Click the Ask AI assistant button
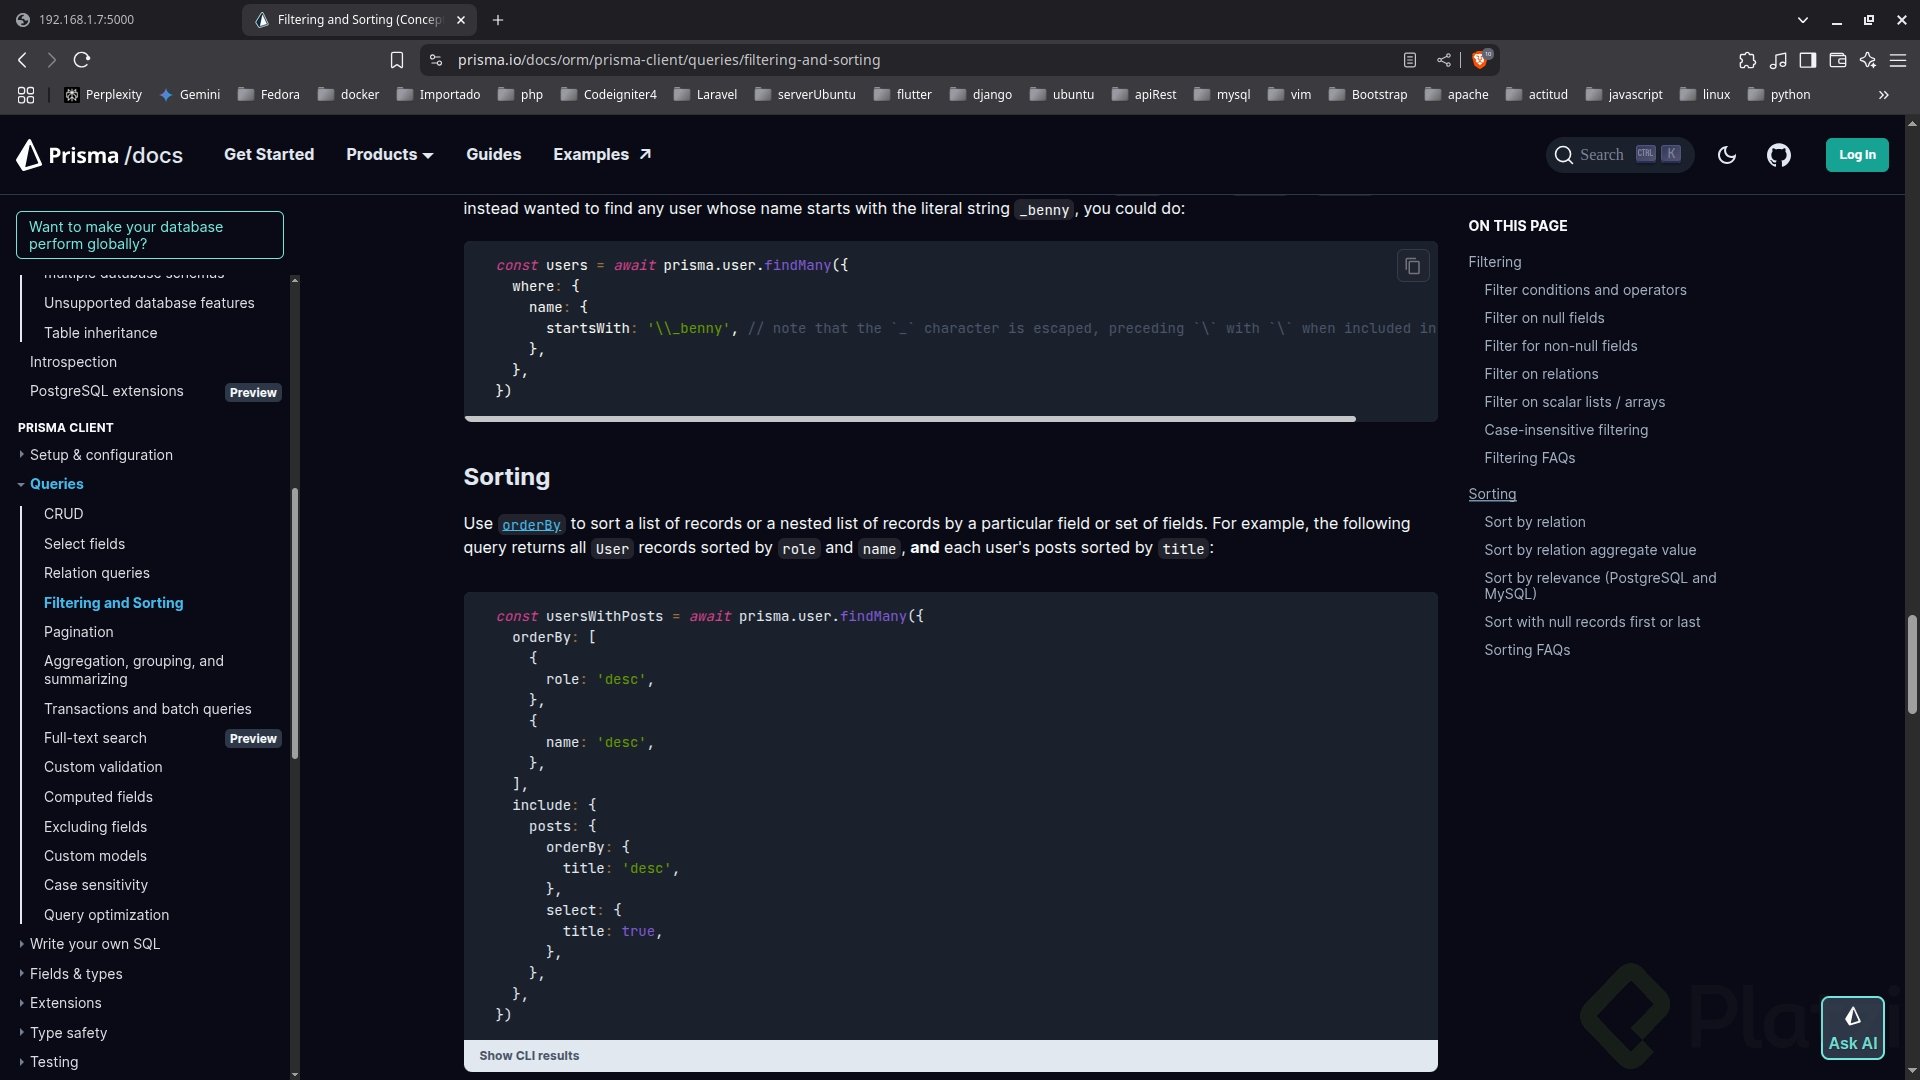This screenshot has height=1080, width=1920. [x=1852, y=1028]
